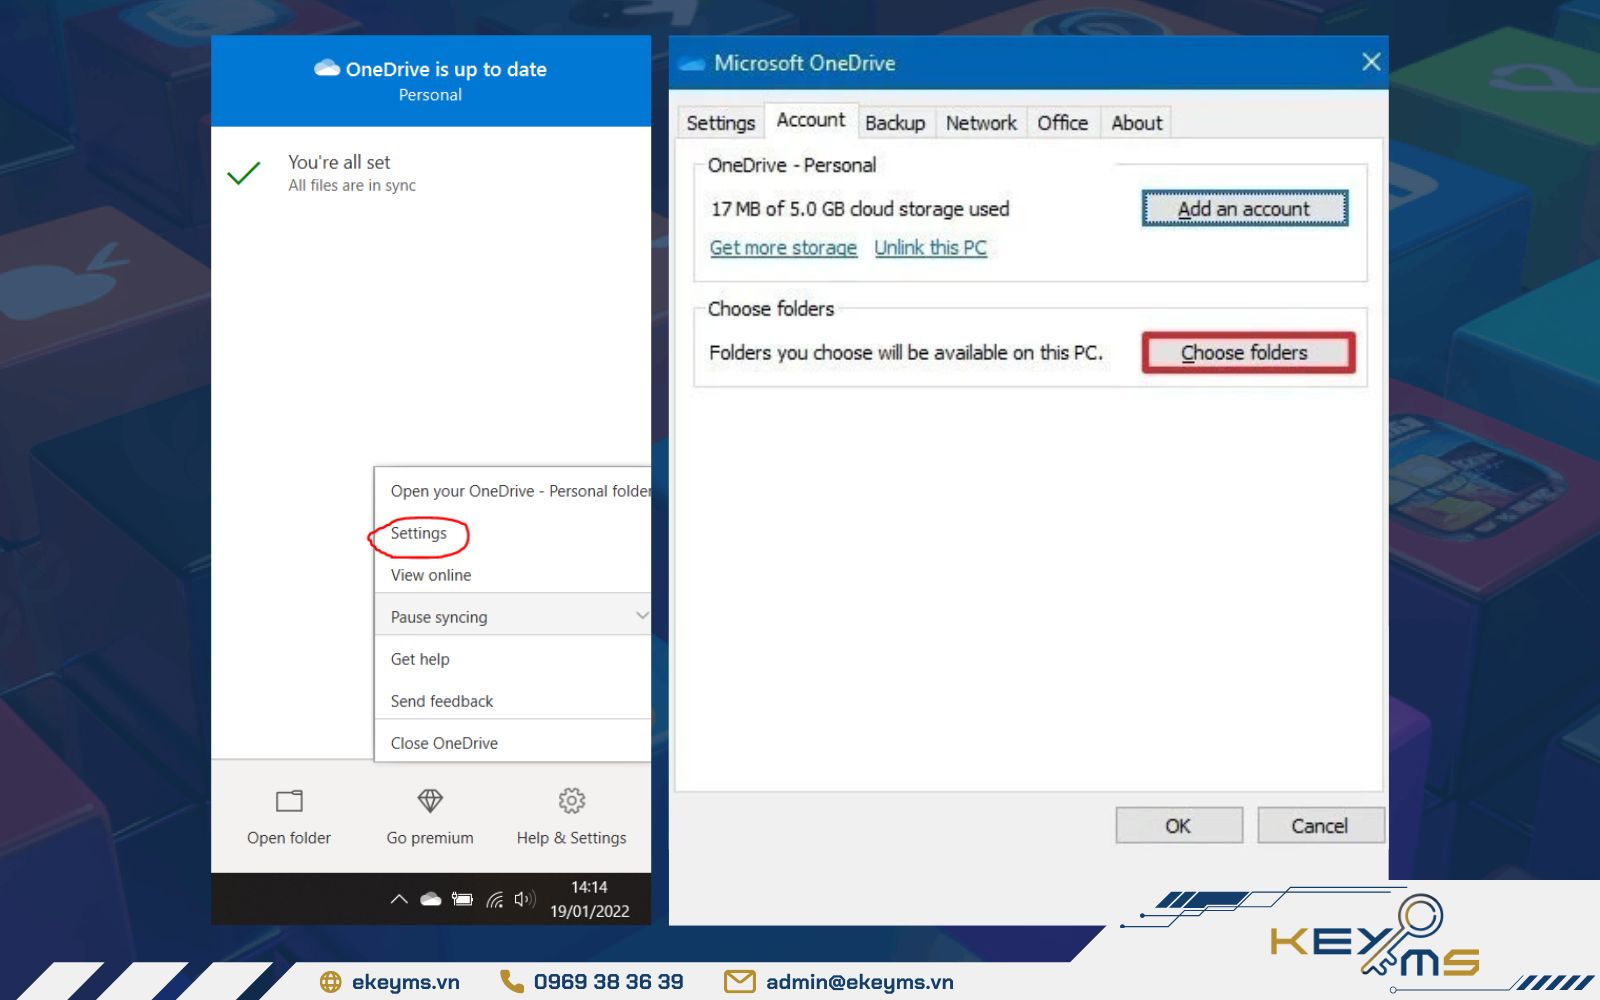Click the volume speaker tray icon
The width and height of the screenshot is (1600, 1000).
(524, 898)
